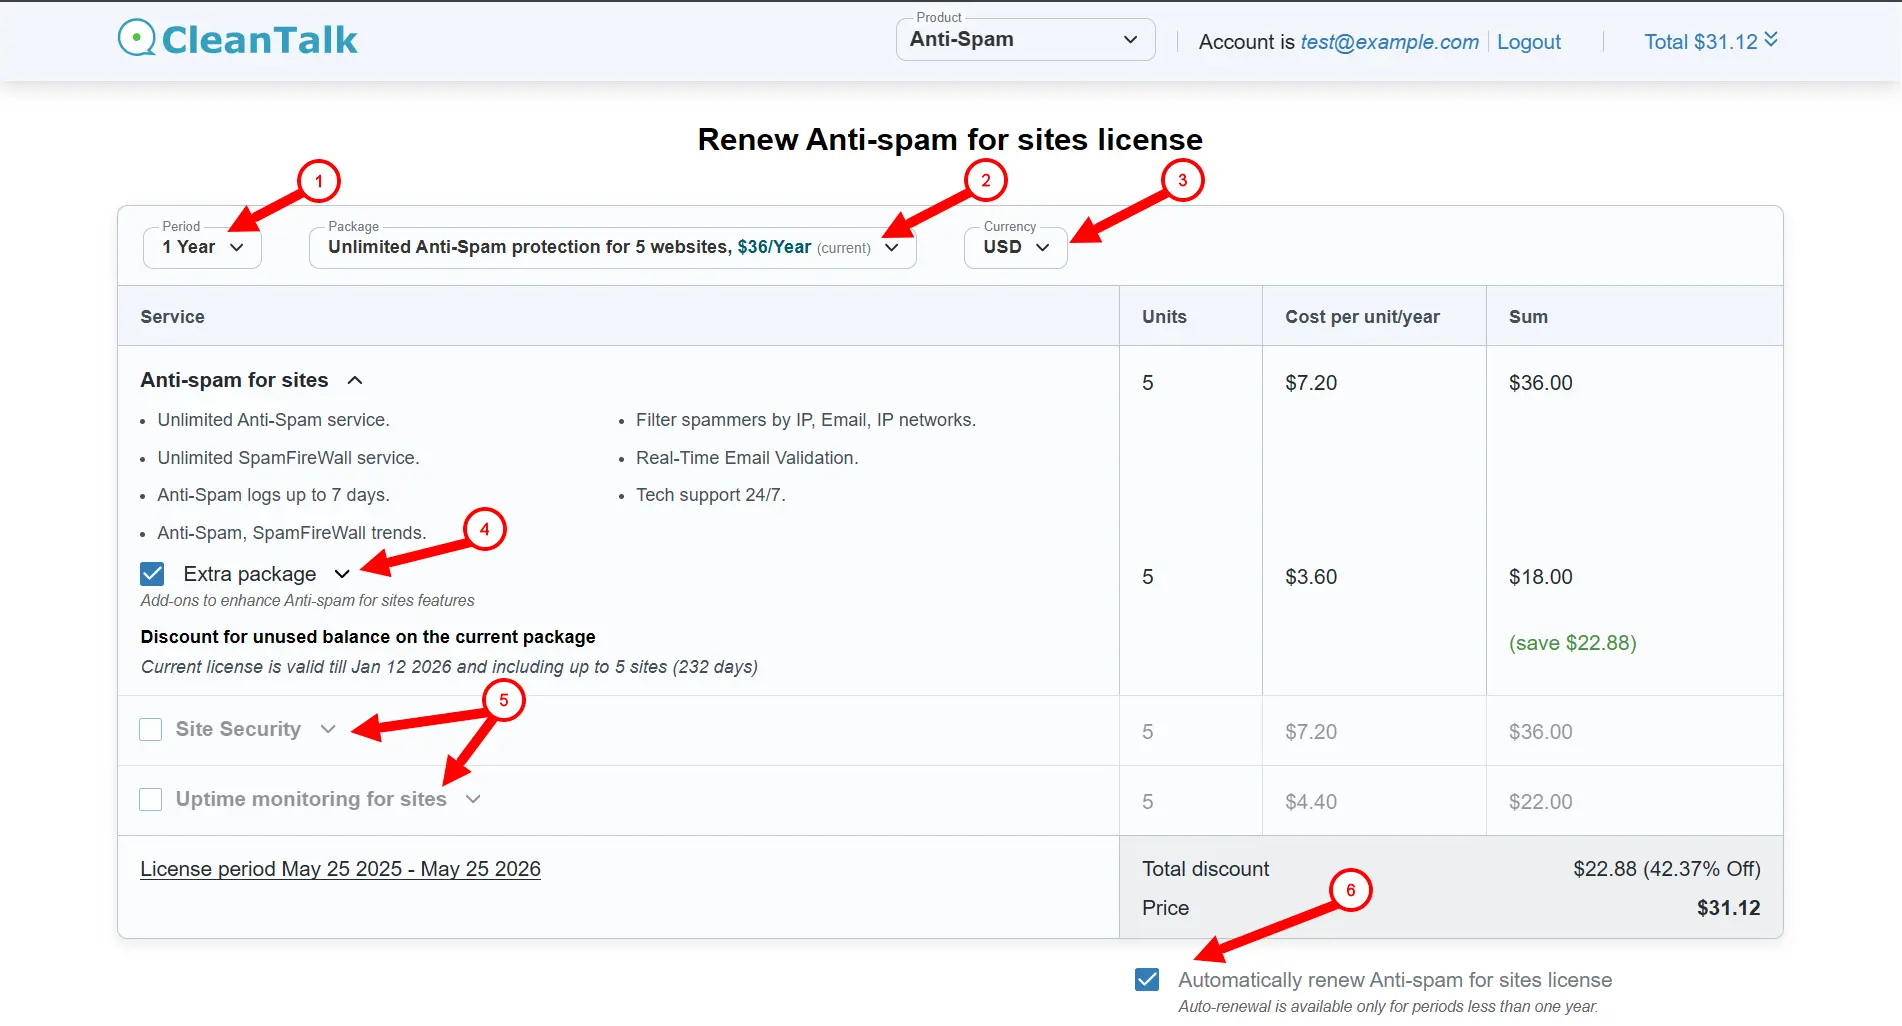Open the Package selection dropdown
Viewport: 1902px width, 1026px height.
613,247
